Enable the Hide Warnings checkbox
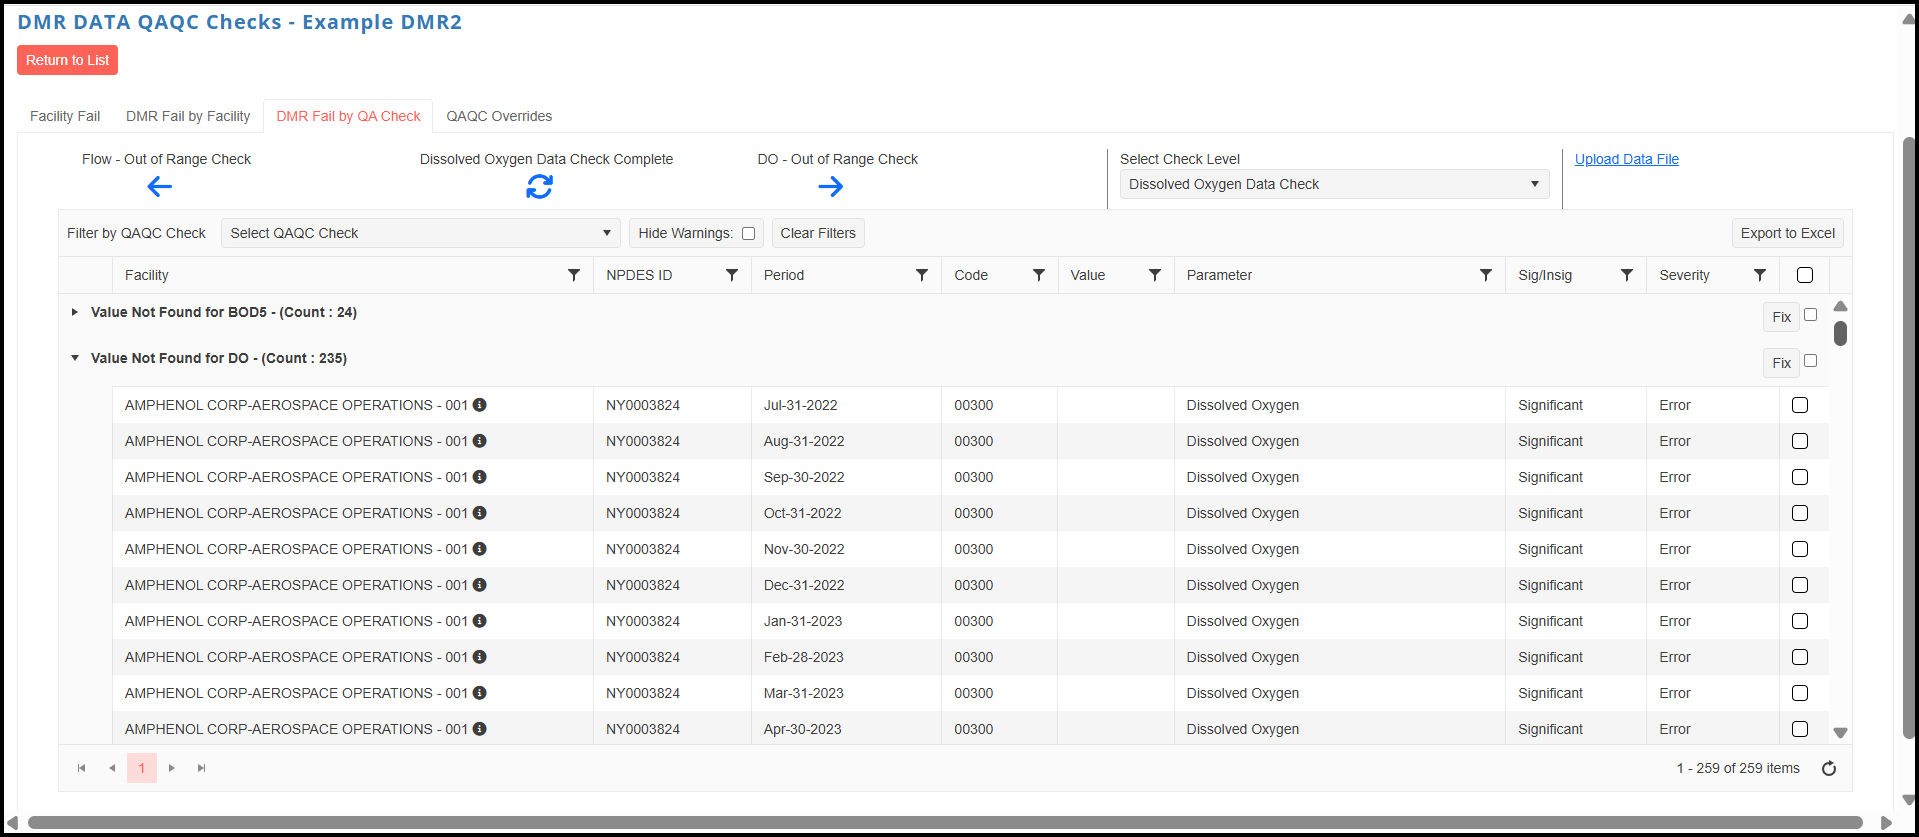The height and width of the screenshot is (837, 1919). pos(748,233)
